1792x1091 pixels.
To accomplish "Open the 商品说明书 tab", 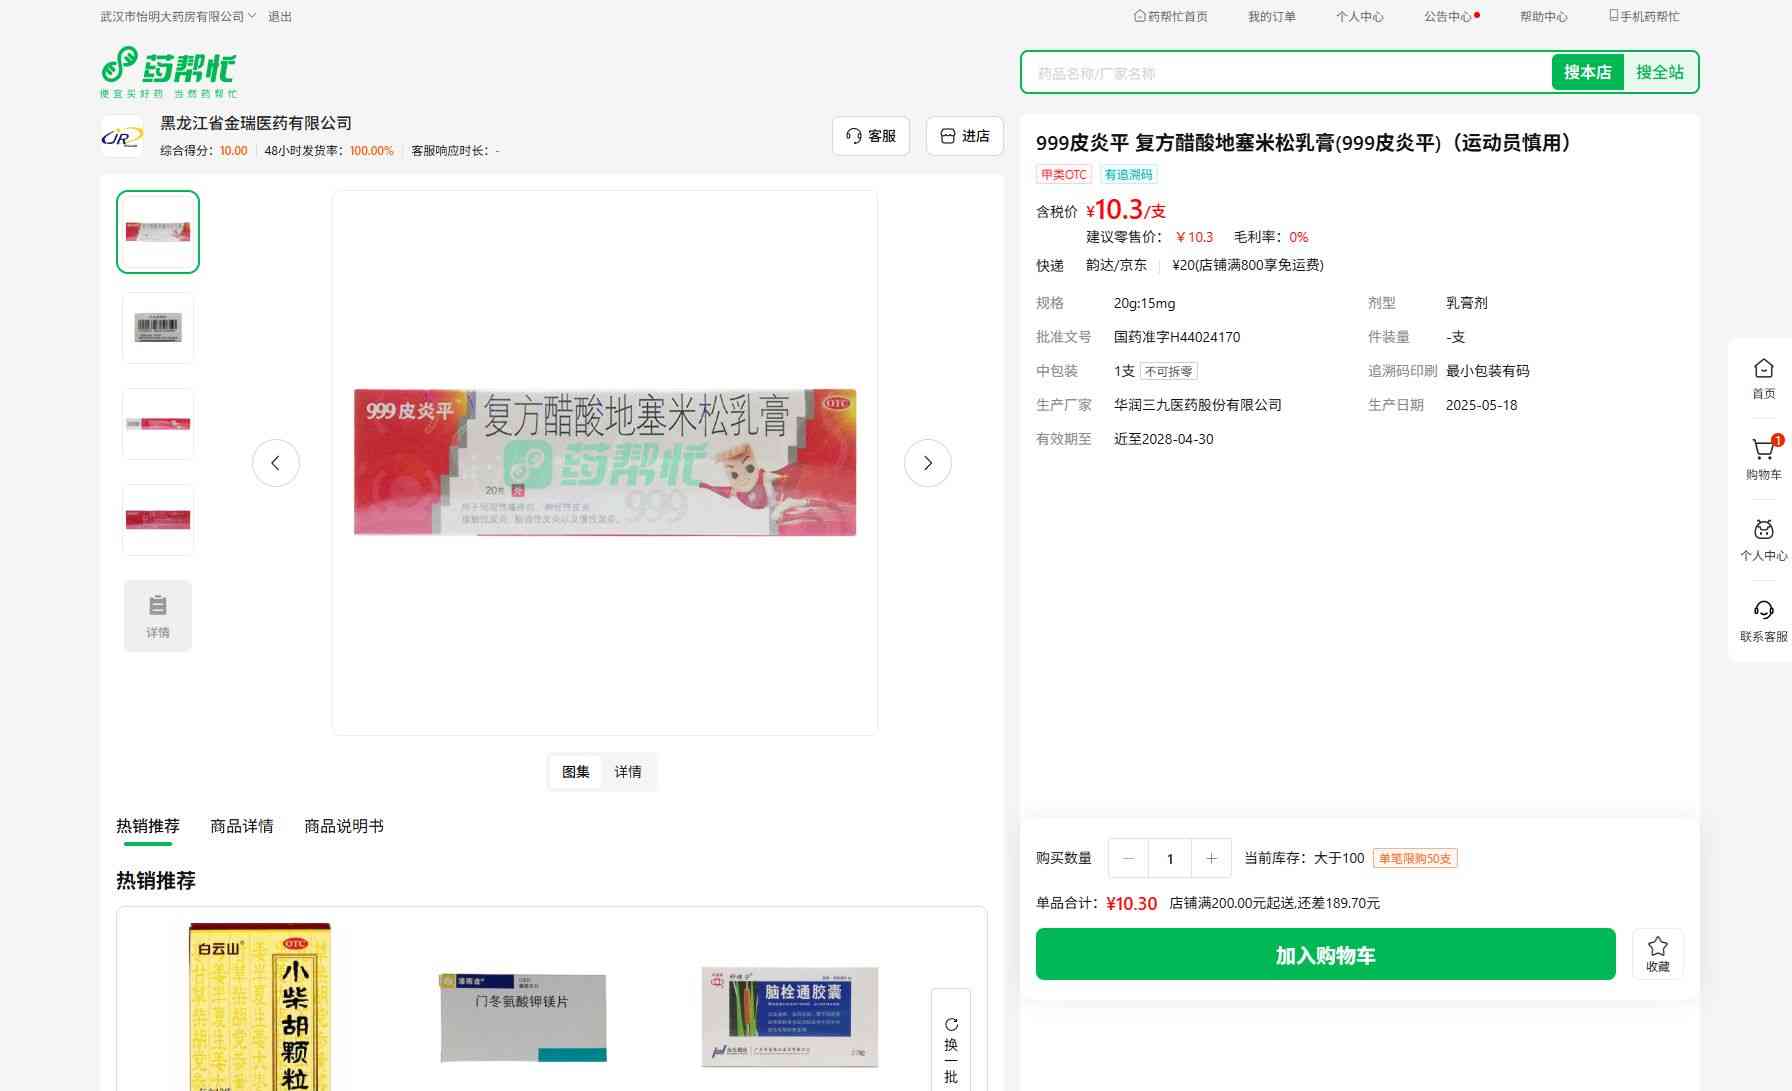I will click(x=343, y=826).
